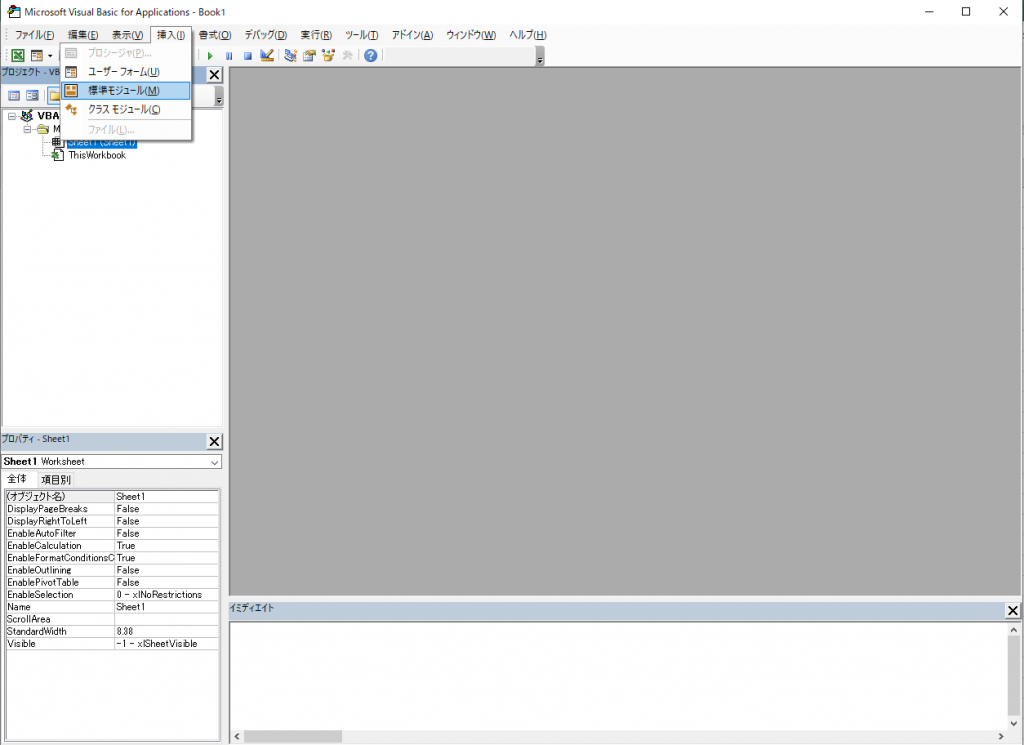
Task: Click the blue Help question mark icon
Action: 370,56
